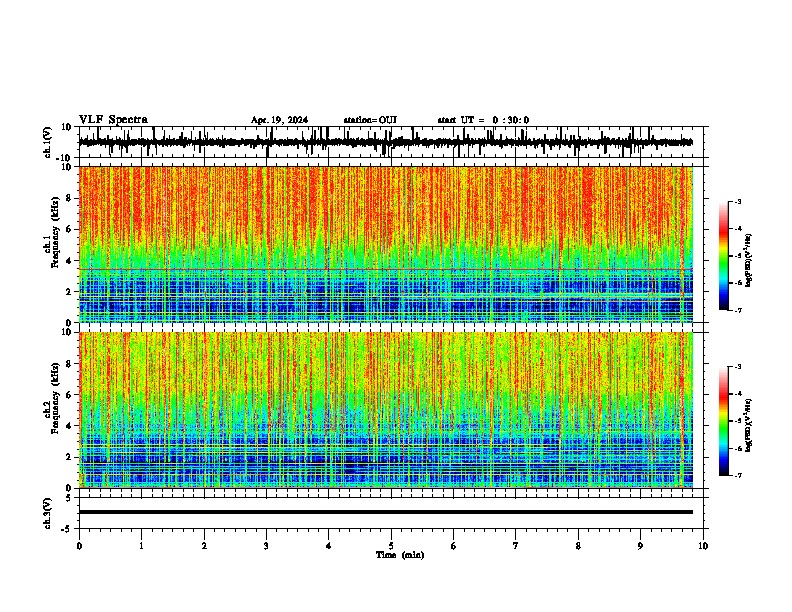Click the "6" kHz tick on ch.1 spectrogram

tap(70, 230)
